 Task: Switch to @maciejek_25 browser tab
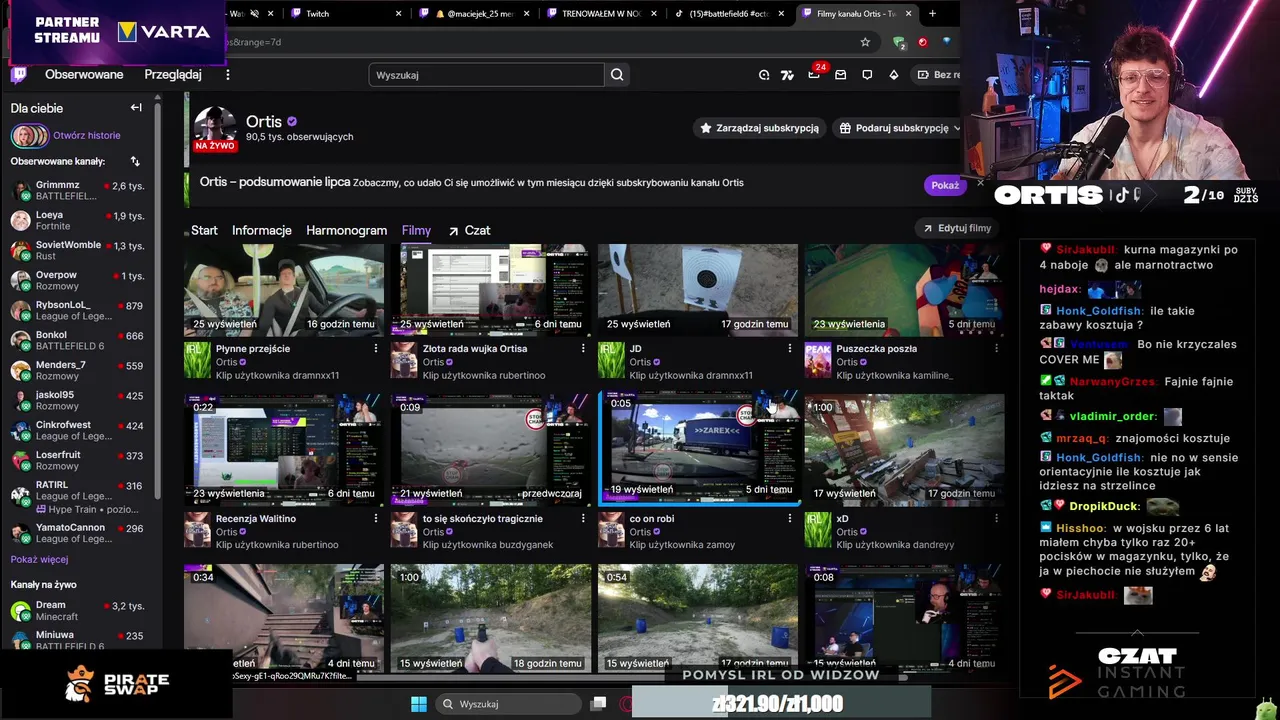[475, 14]
